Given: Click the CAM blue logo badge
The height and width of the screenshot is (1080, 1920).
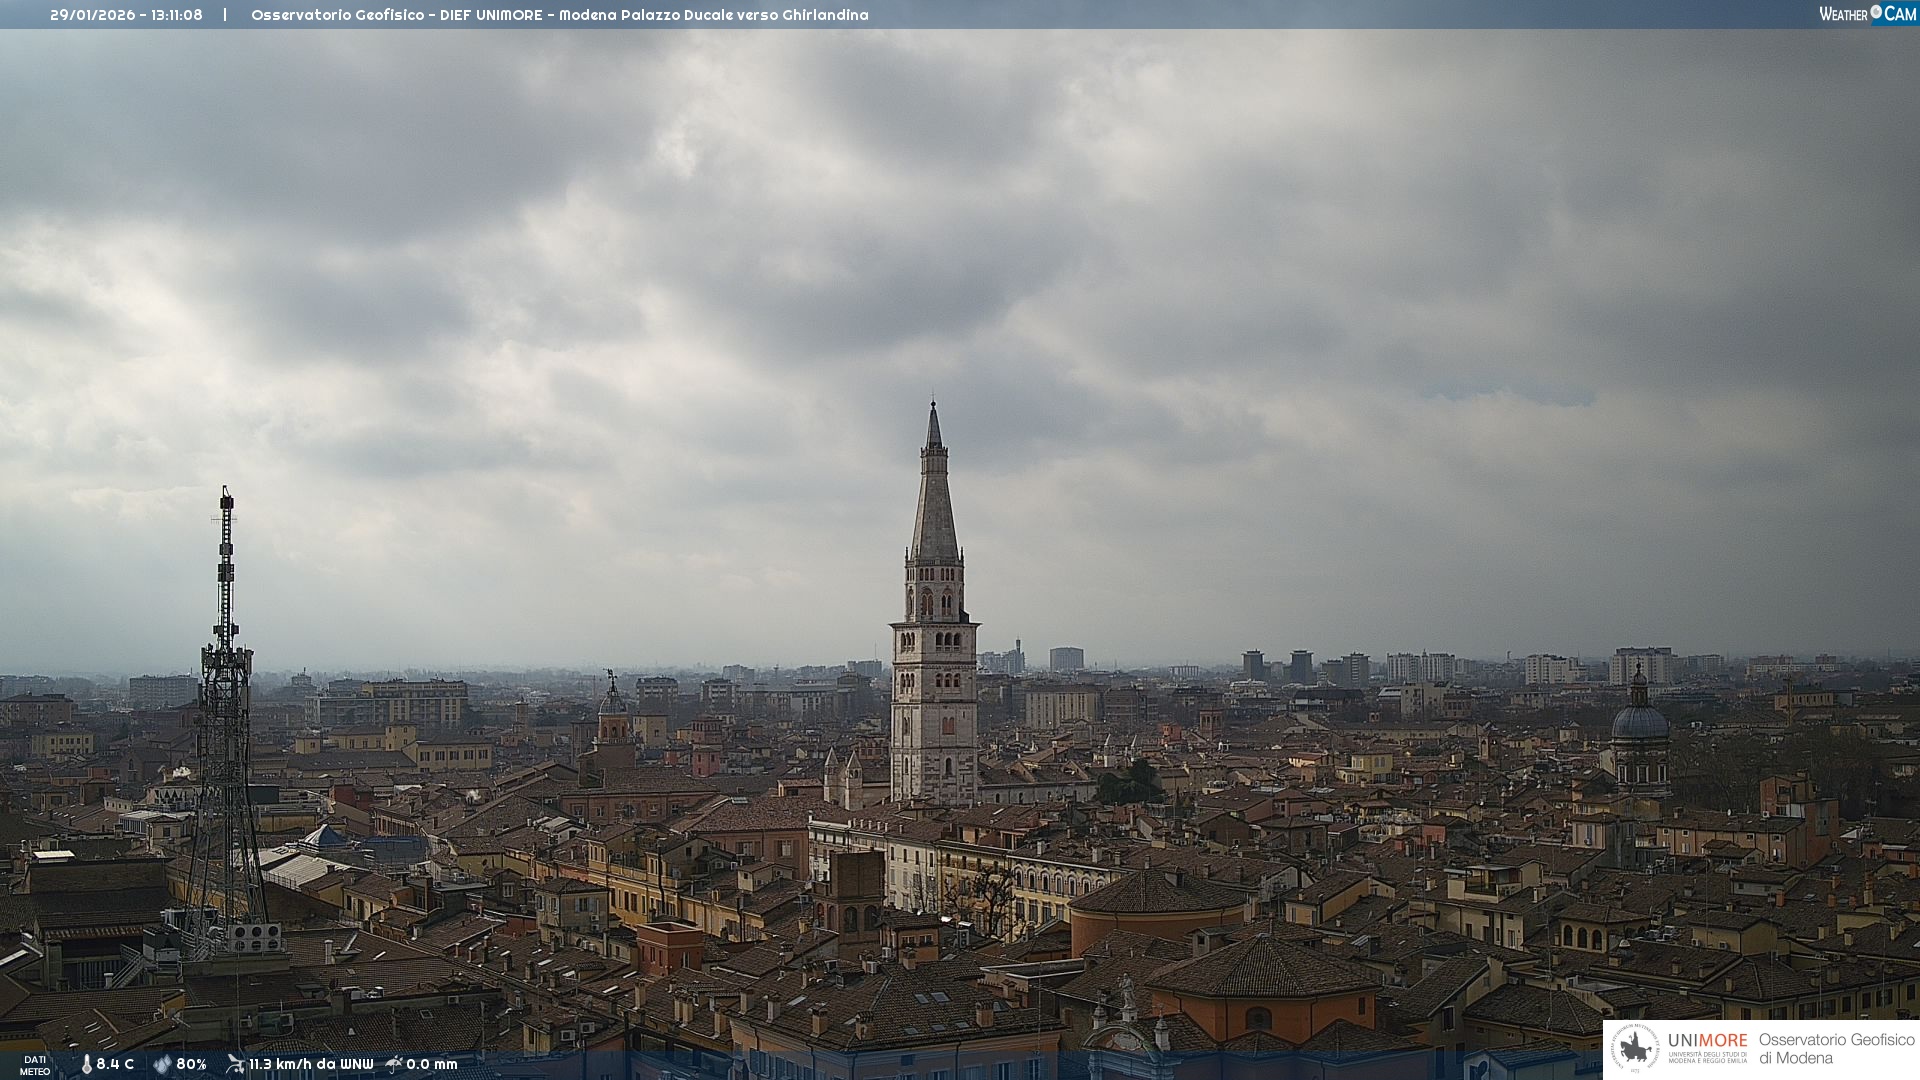Looking at the screenshot, I should [x=1899, y=14].
